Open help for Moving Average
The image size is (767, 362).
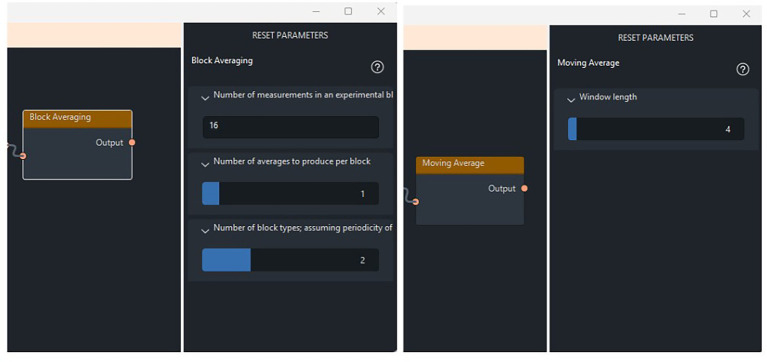[x=743, y=69]
